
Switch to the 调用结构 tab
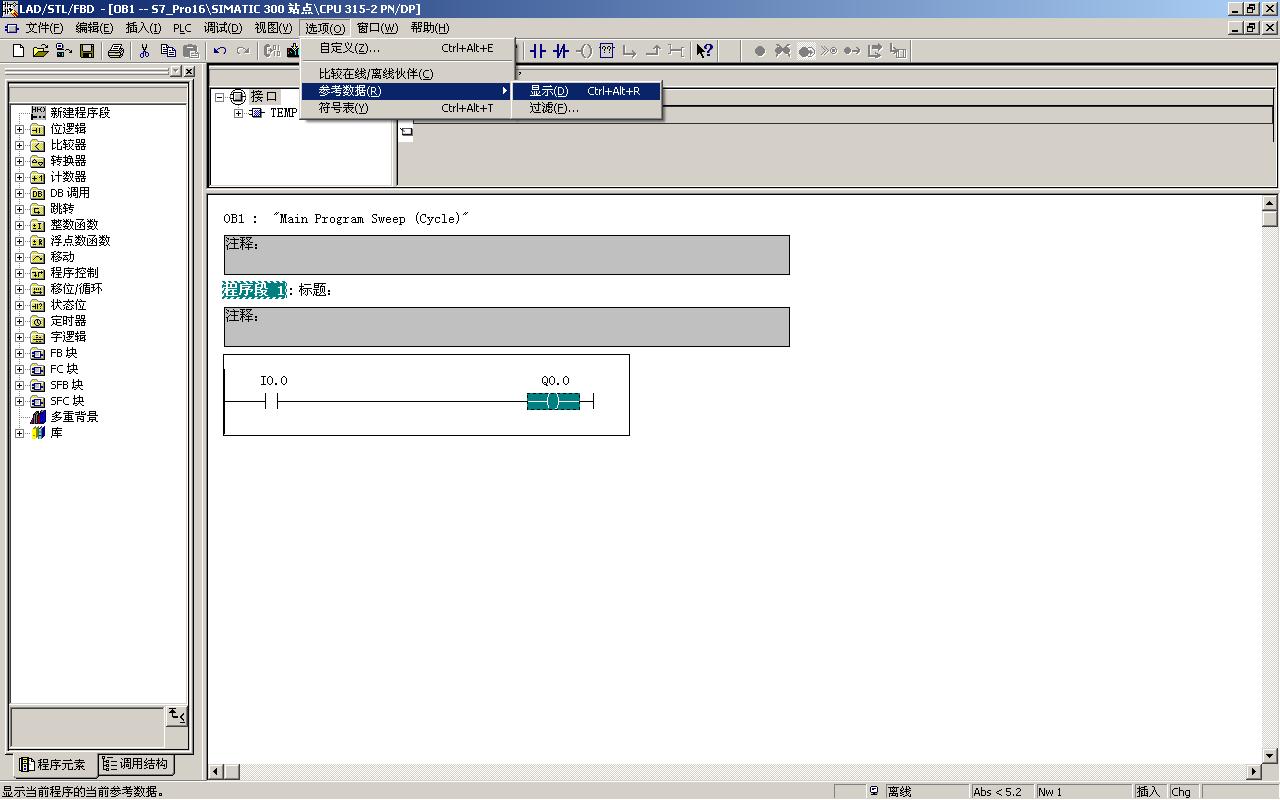[137, 764]
